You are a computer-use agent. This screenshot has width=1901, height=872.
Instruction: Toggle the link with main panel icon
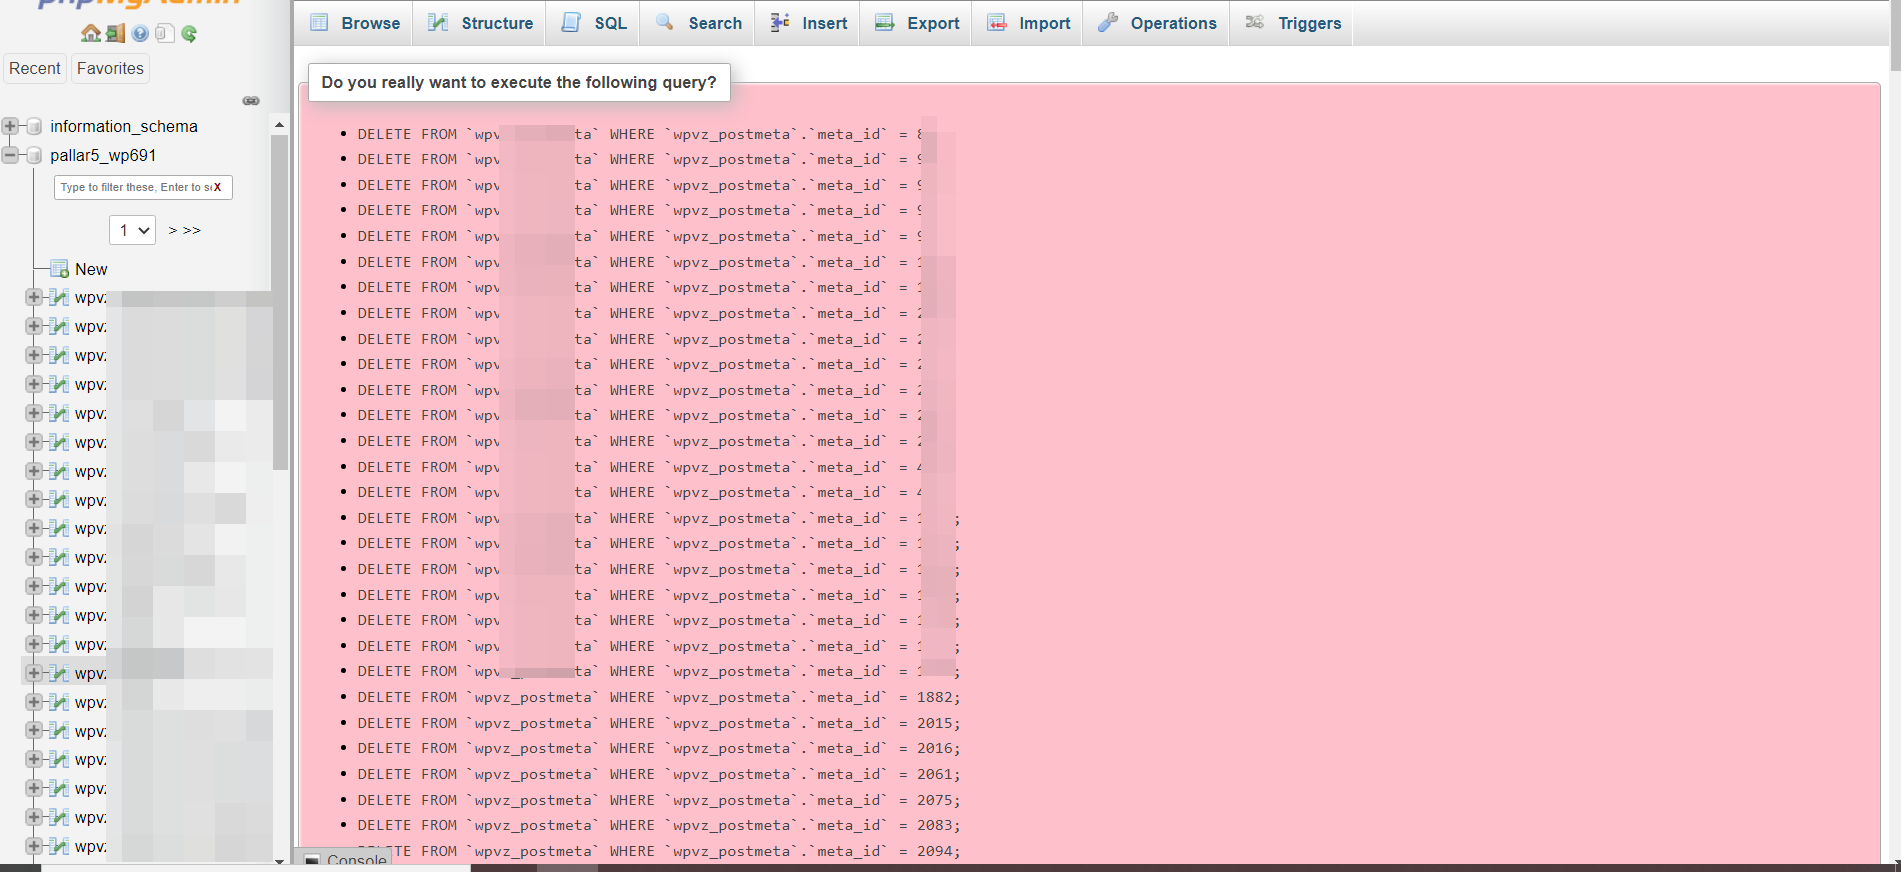251,101
